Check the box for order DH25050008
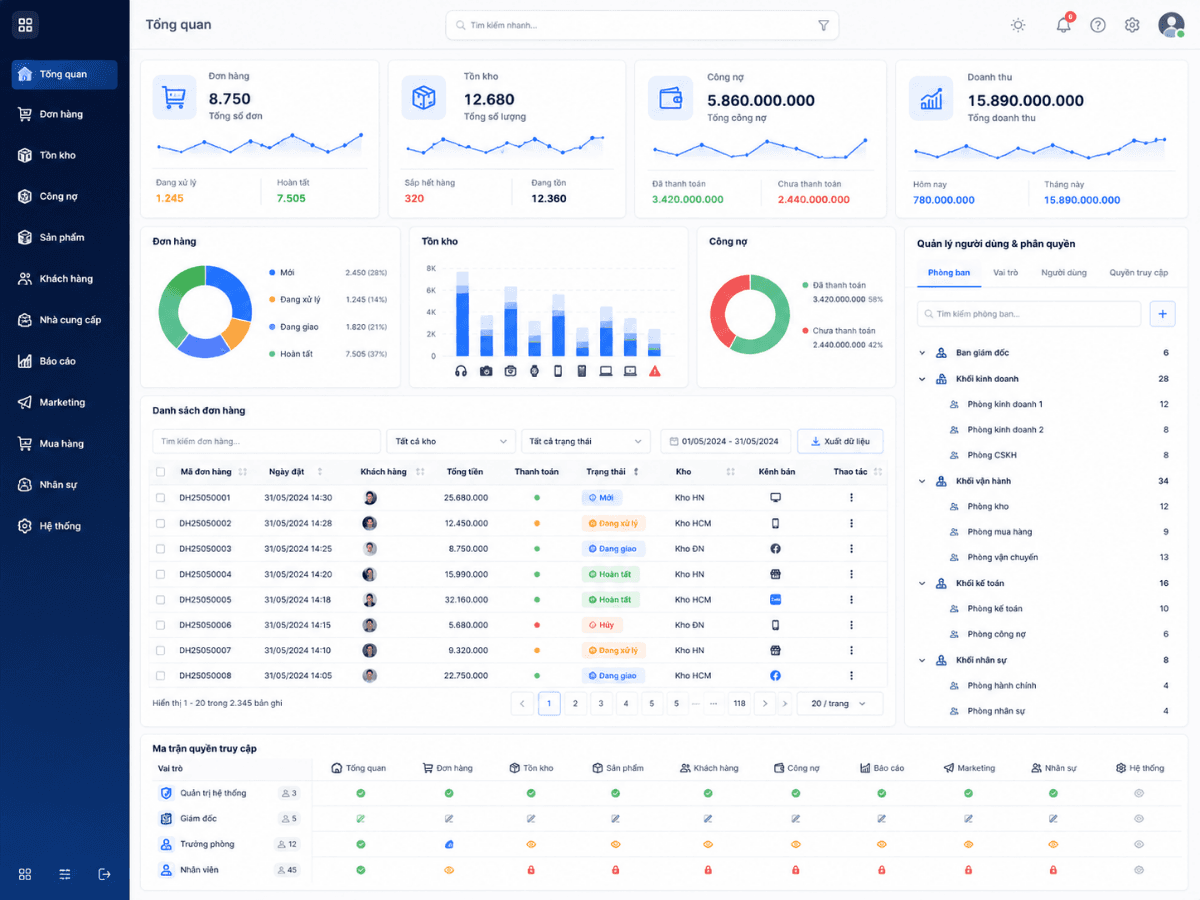Viewport: 1200px width, 900px height. coord(161,676)
